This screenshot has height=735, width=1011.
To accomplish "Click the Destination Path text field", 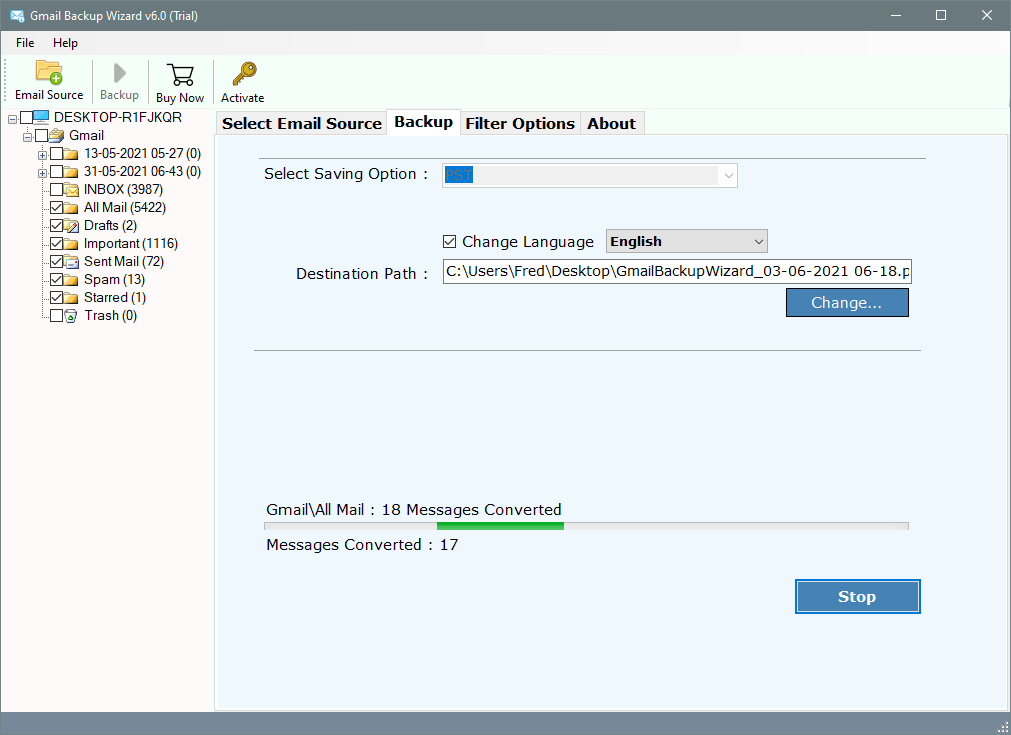I will point(677,271).
